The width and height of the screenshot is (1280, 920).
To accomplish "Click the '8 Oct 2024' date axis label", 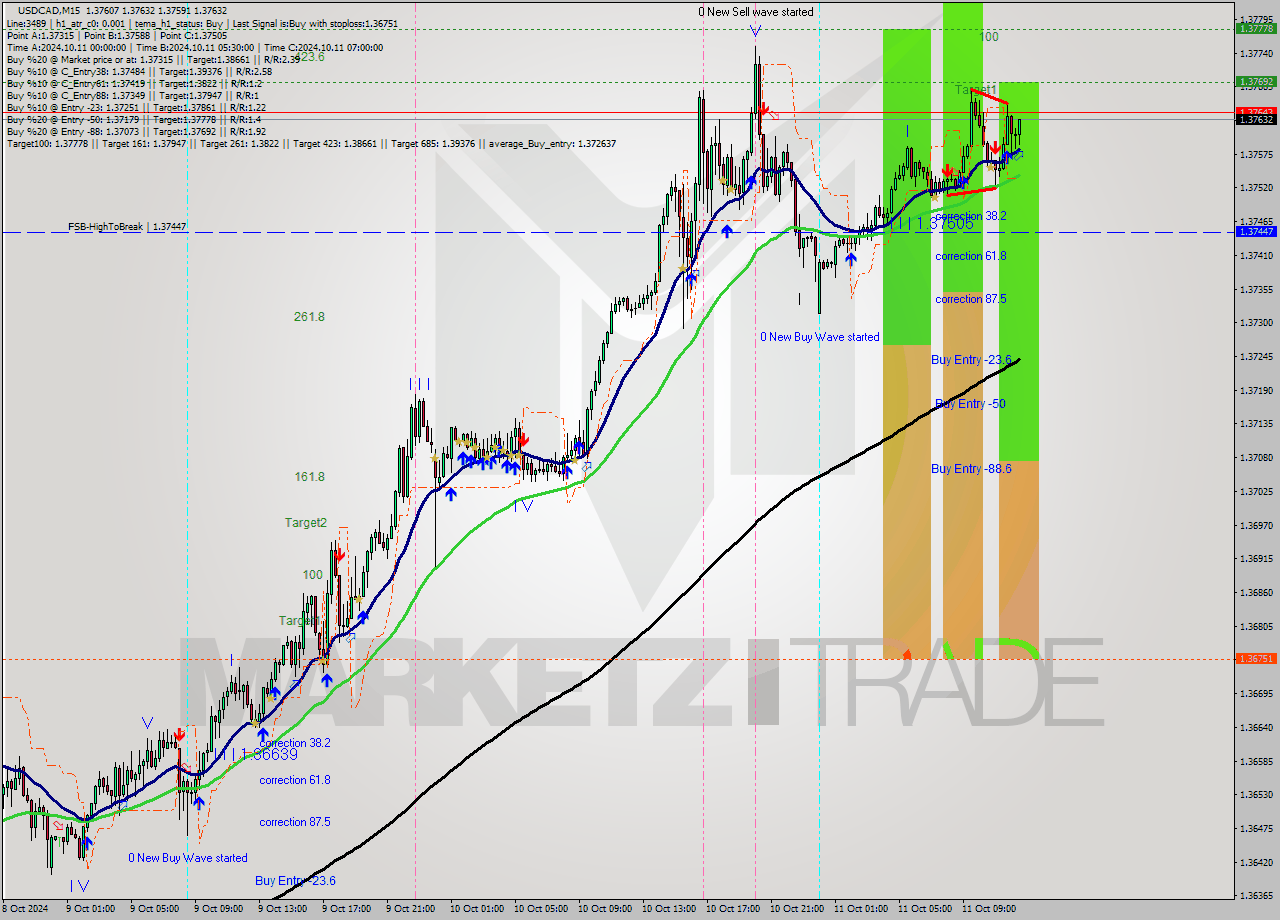I will [x=26, y=909].
